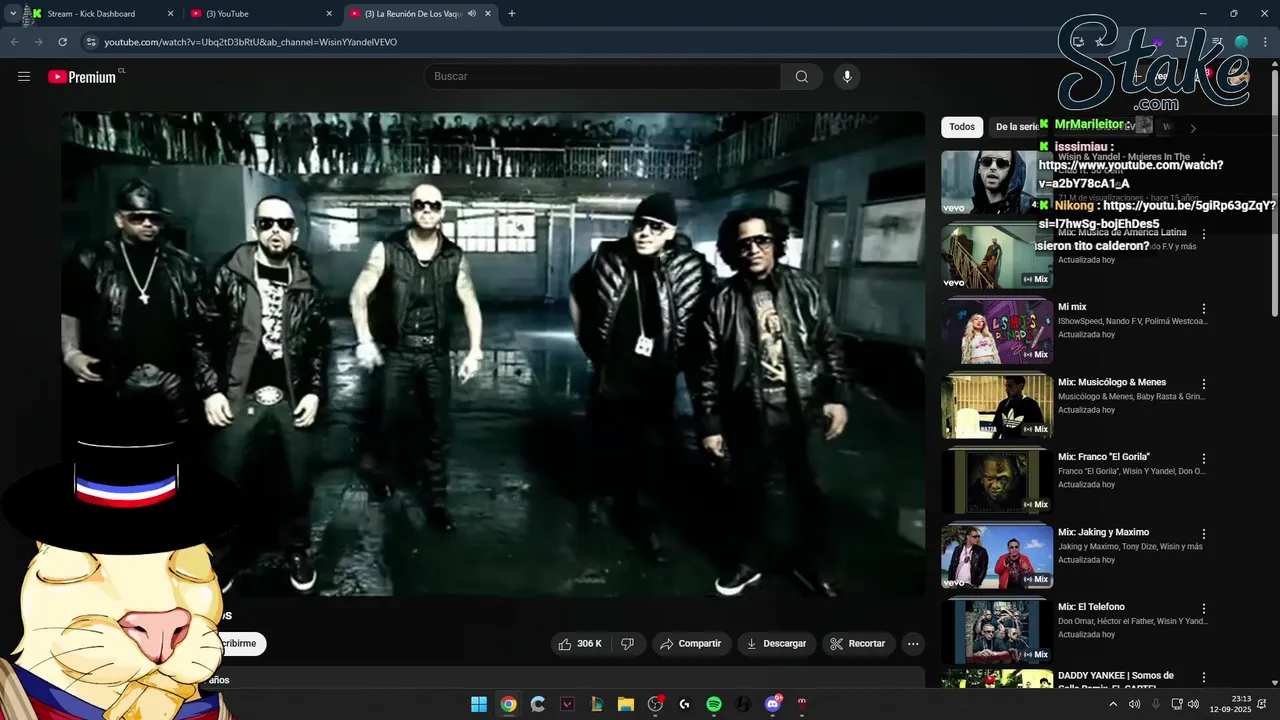The width and height of the screenshot is (1280, 720).
Task: Click the address bar URL
Action: pyautogui.click(x=251, y=42)
